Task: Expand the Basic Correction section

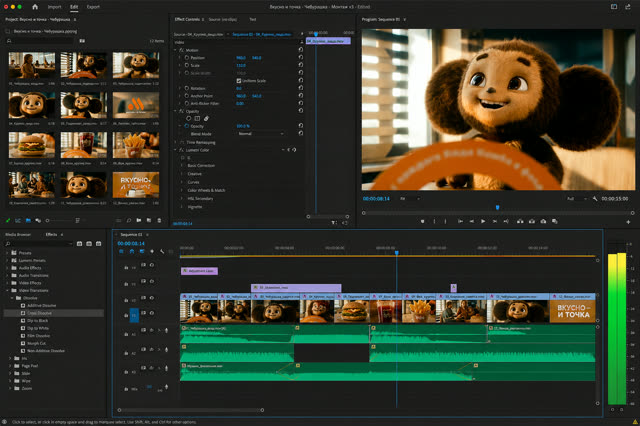Action: pos(182,166)
